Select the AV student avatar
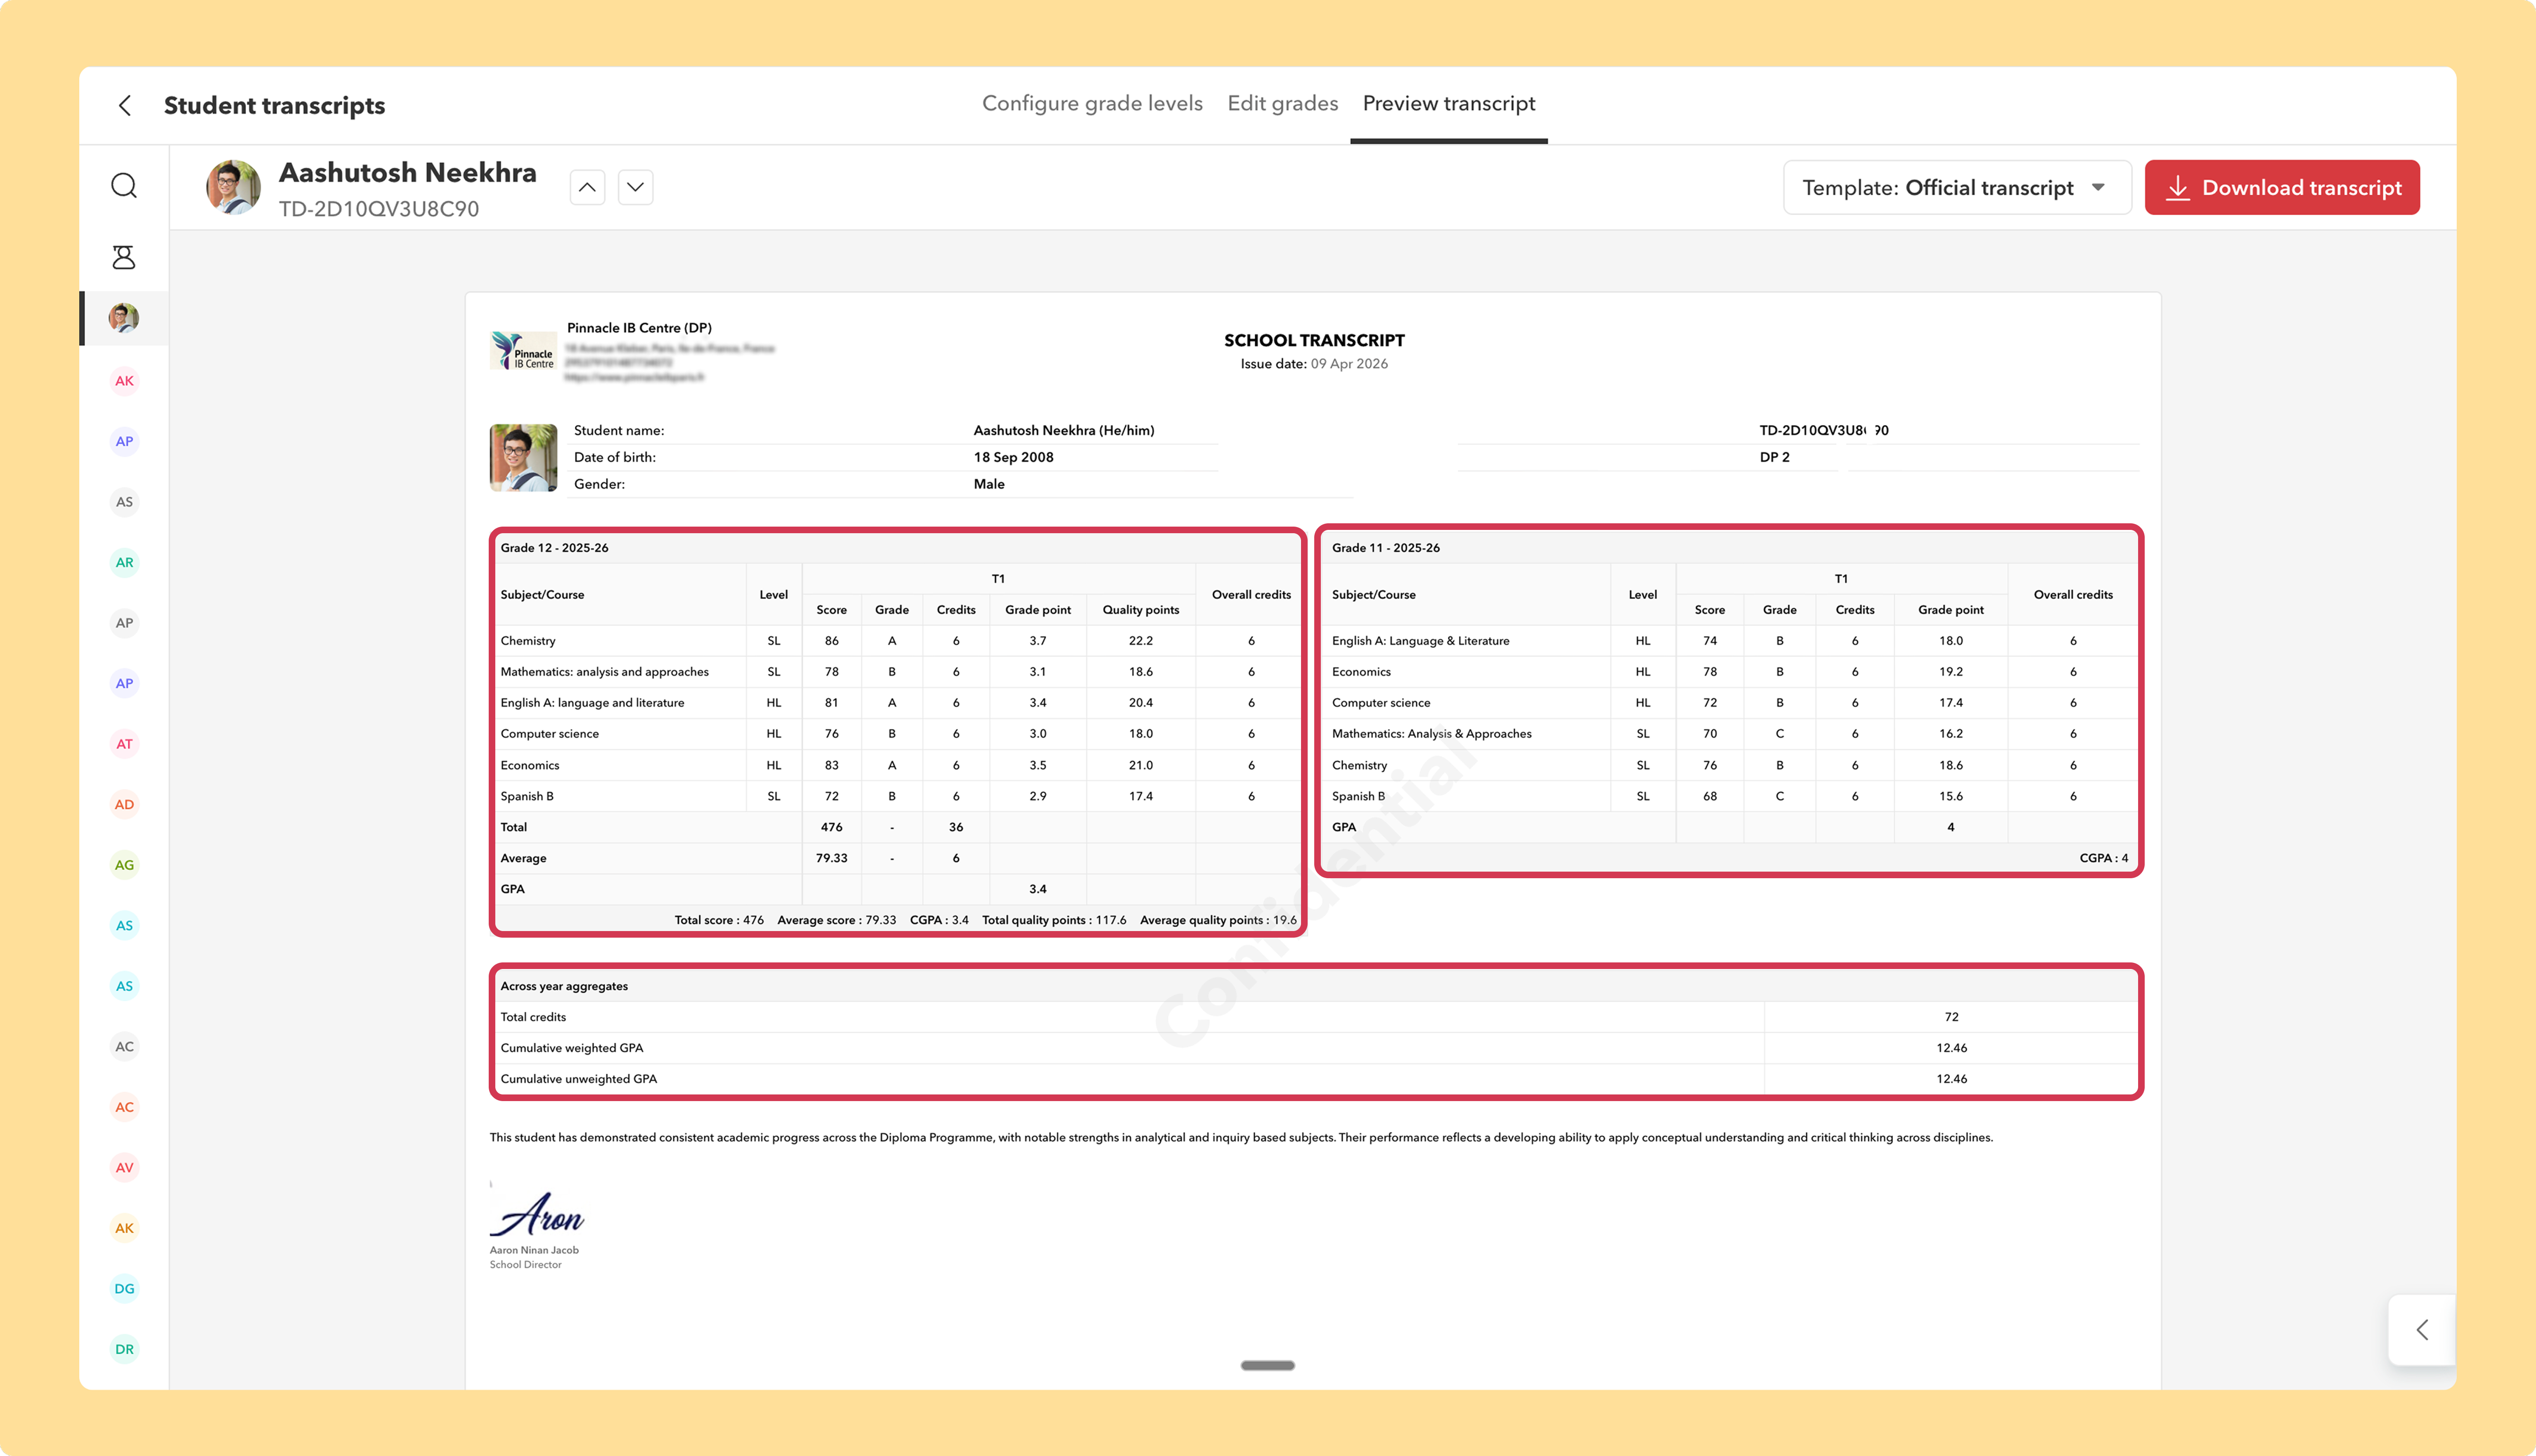The height and width of the screenshot is (1456, 2536). pyautogui.click(x=124, y=1167)
